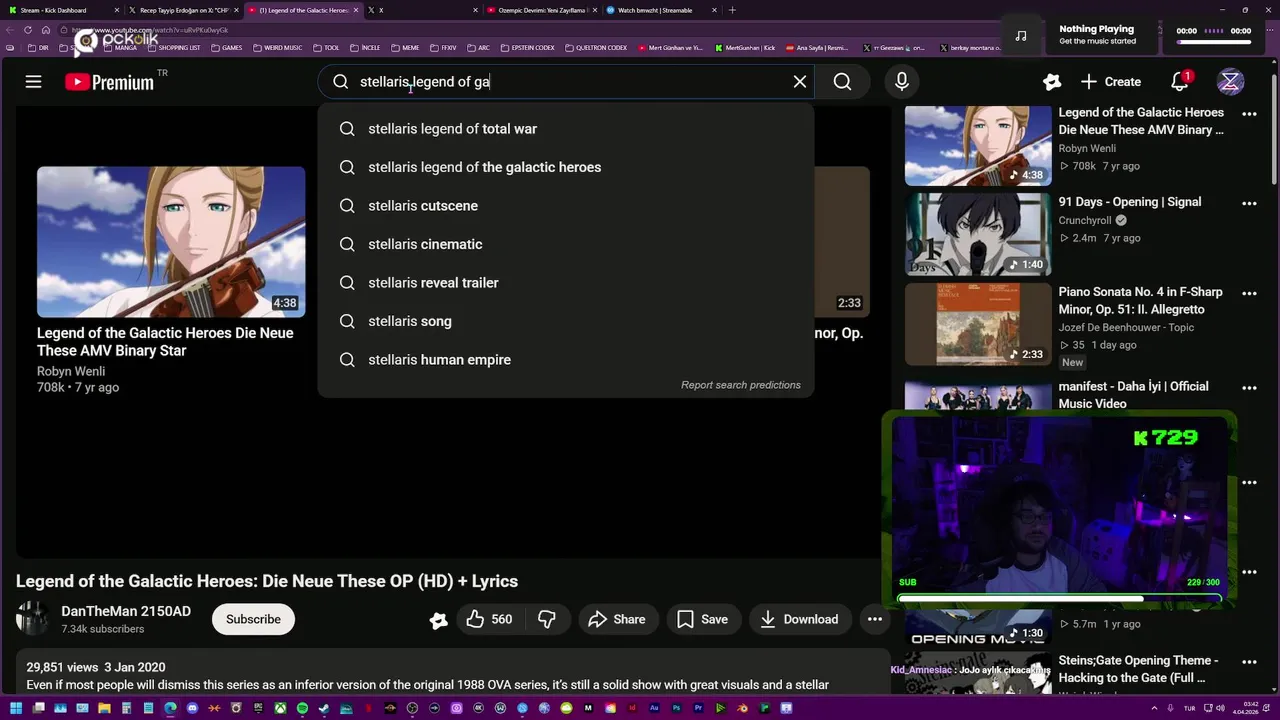Screen dimensions: 1280x720
Task: Choose suggestion 'stellaris reveal trailer'
Action: pos(566,283)
